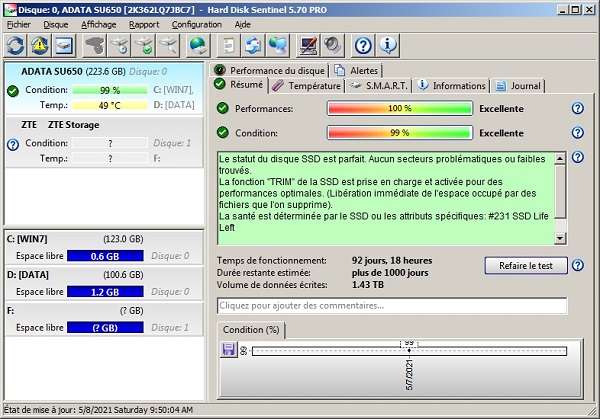Select the ZTE Storage disk entry
The height and width of the screenshot is (419, 600).
point(104,142)
